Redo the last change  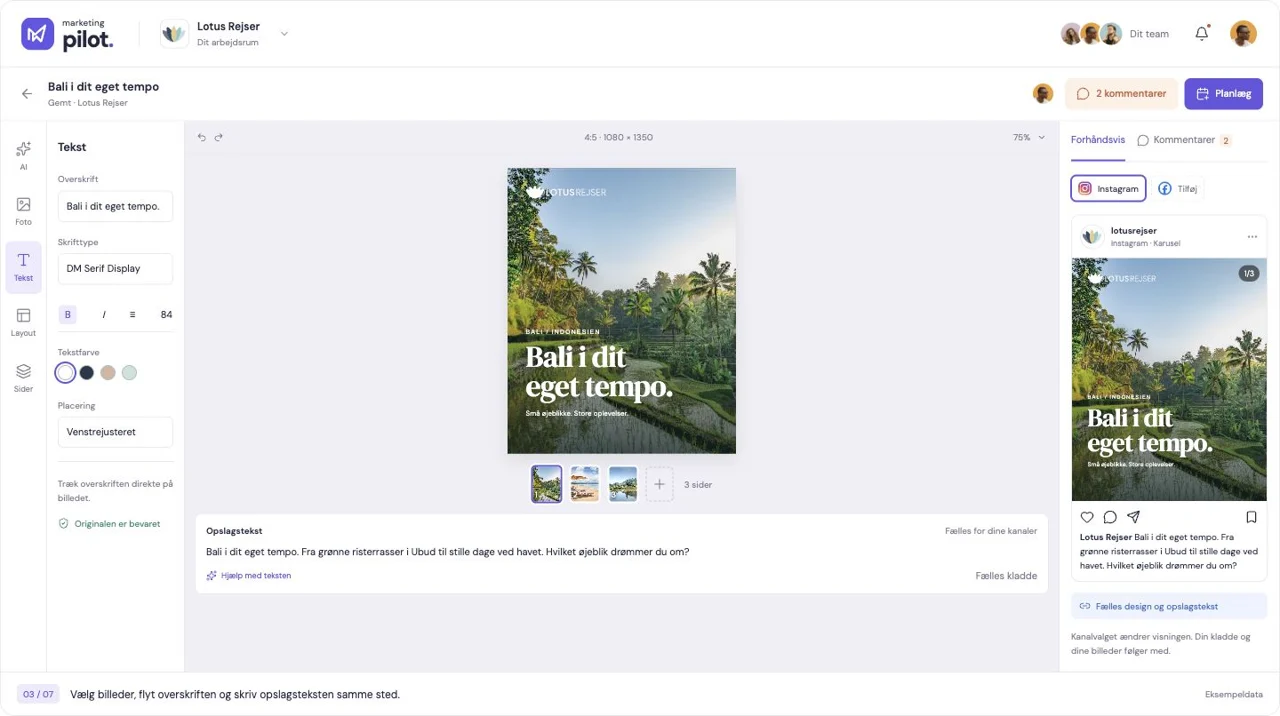pos(219,137)
